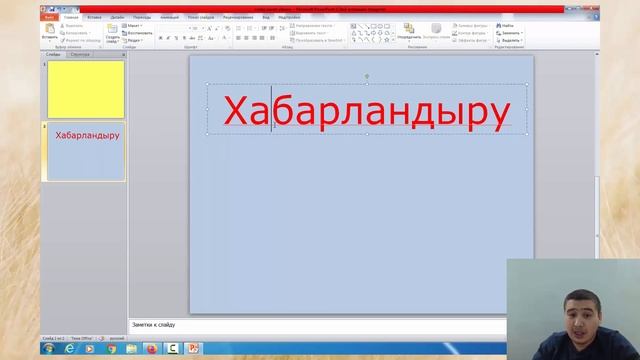Click the Increase Font Size icon
The width and height of the screenshot is (640, 360).
click(209, 28)
